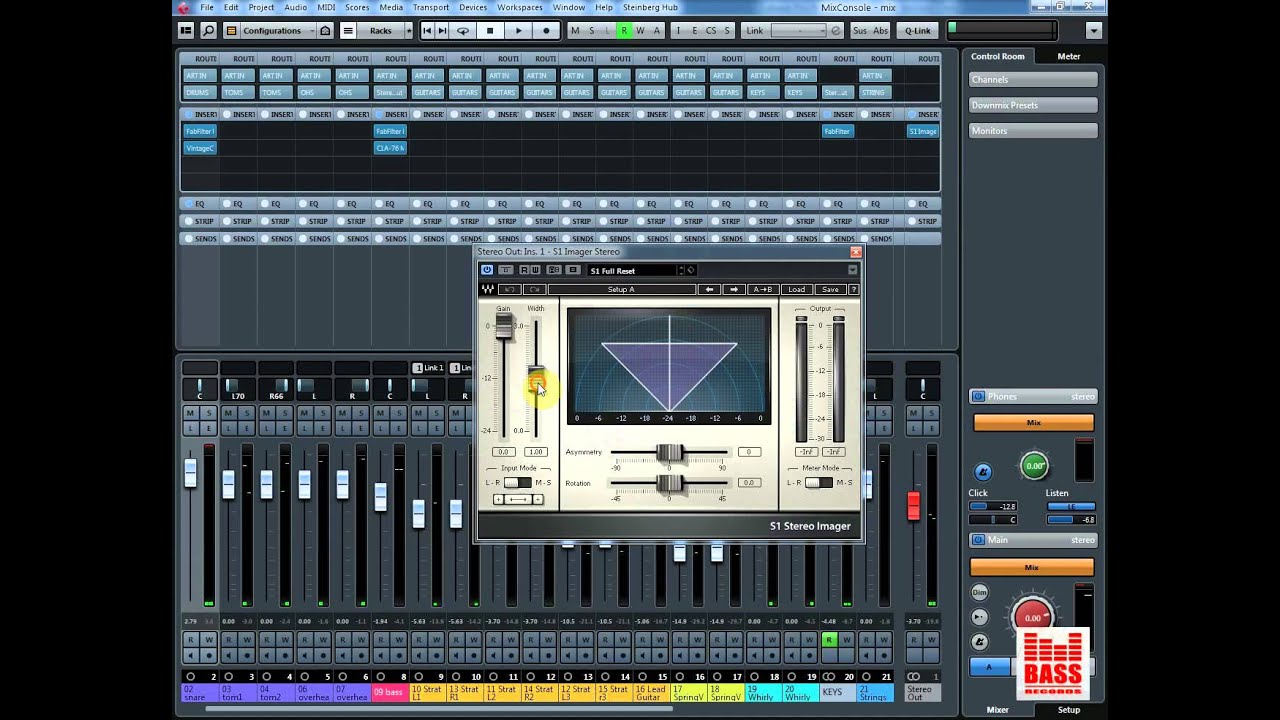
Task: Flip the Input Mode L-R / M-S switch
Action: tap(518, 483)
